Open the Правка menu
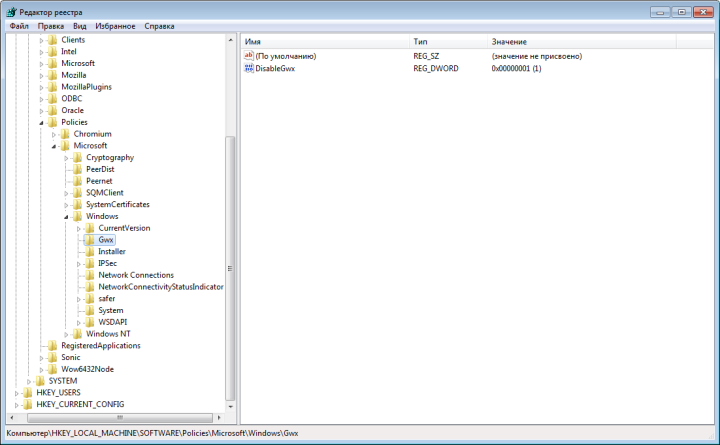This screenshot has width=720, height=445. click(51, 26)
